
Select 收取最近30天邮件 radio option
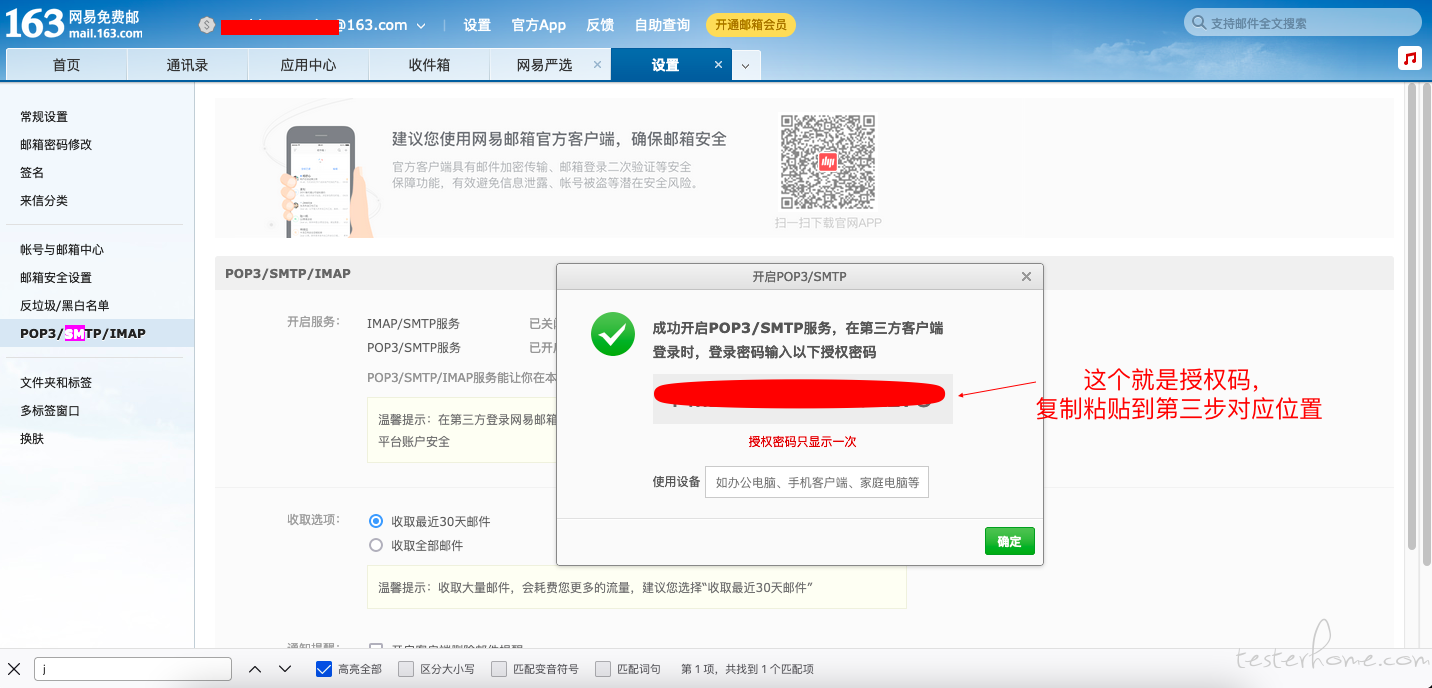[376, 521]
